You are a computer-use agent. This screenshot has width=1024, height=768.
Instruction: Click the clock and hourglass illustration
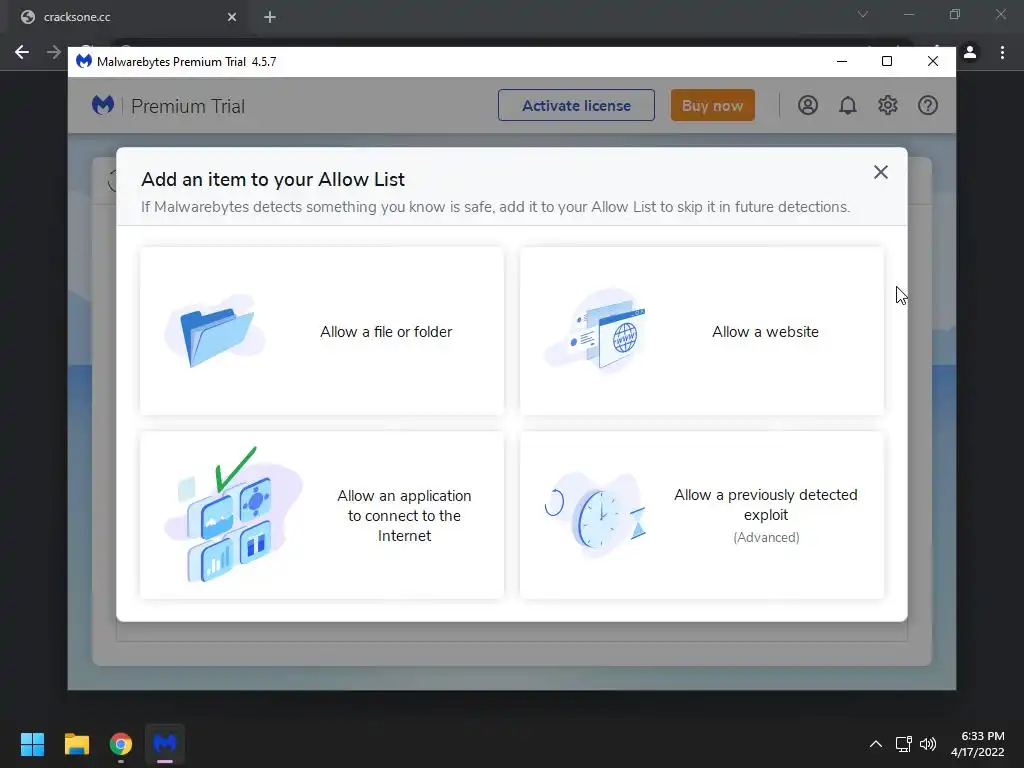596,515
